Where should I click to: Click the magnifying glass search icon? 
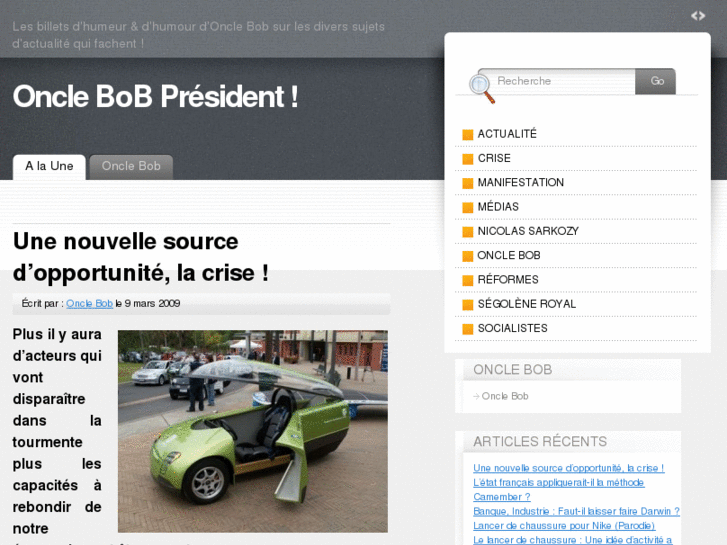pos(481,88)
